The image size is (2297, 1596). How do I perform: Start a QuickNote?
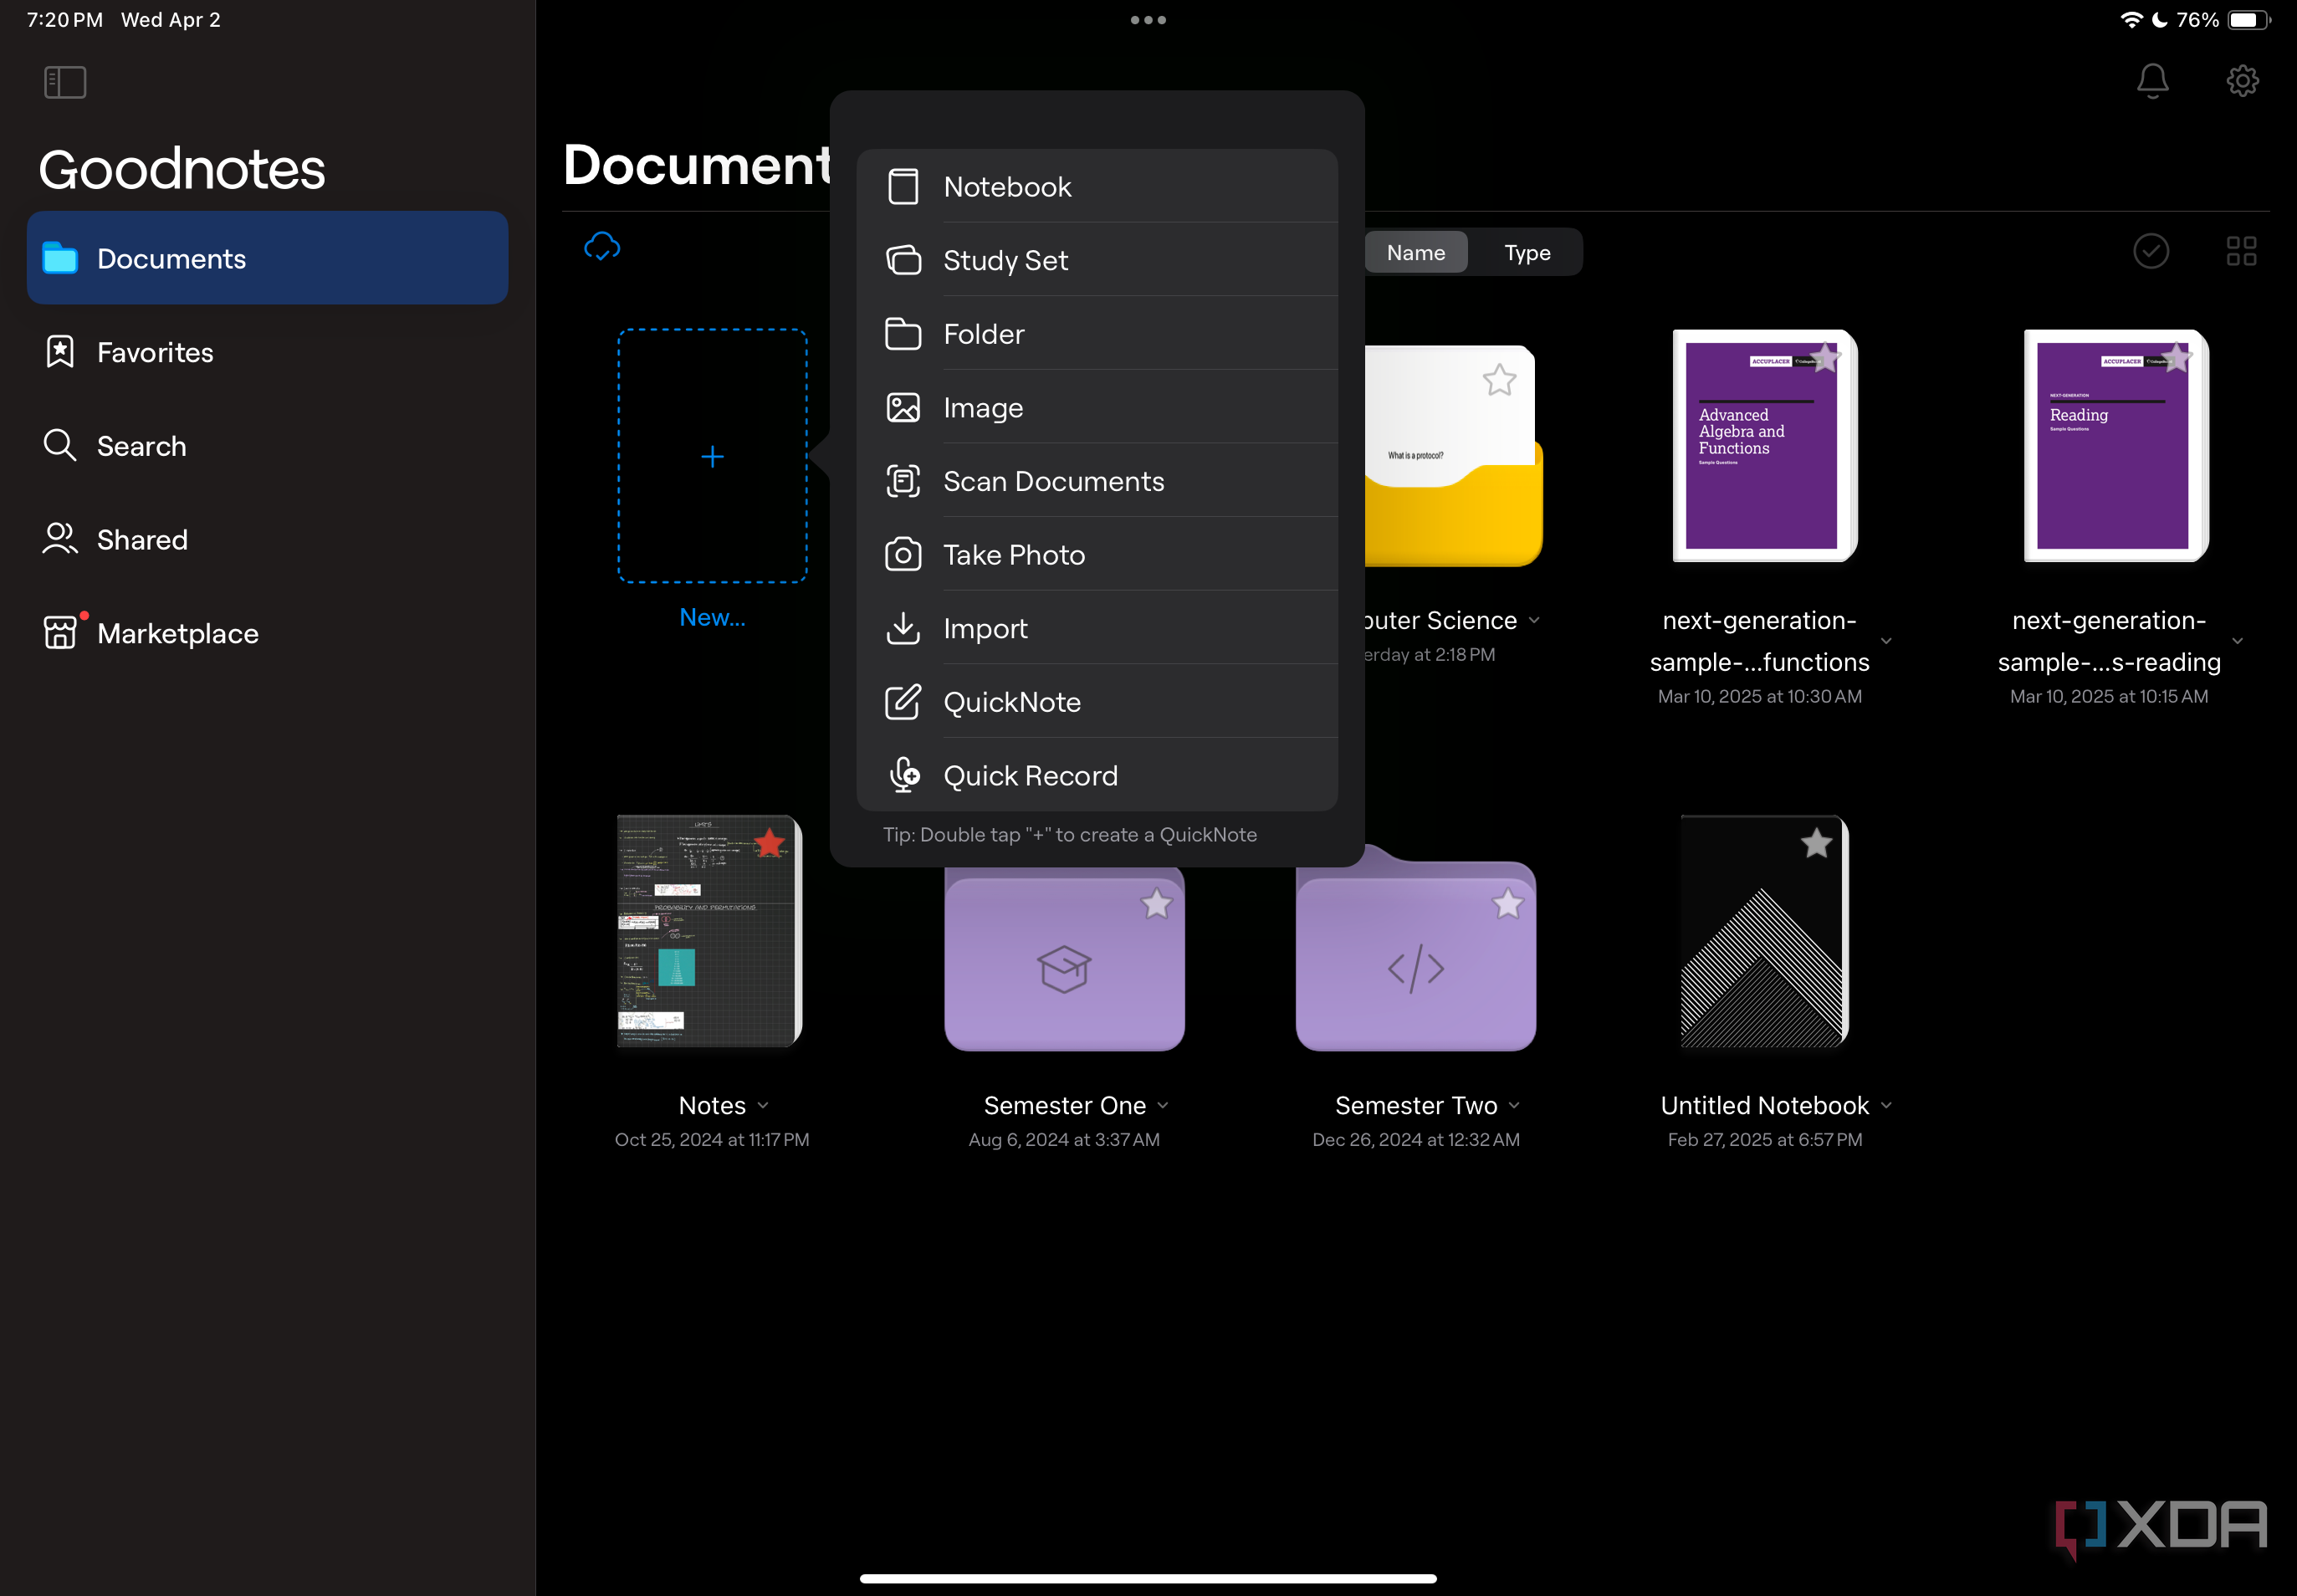click(x=1097, y=702)
